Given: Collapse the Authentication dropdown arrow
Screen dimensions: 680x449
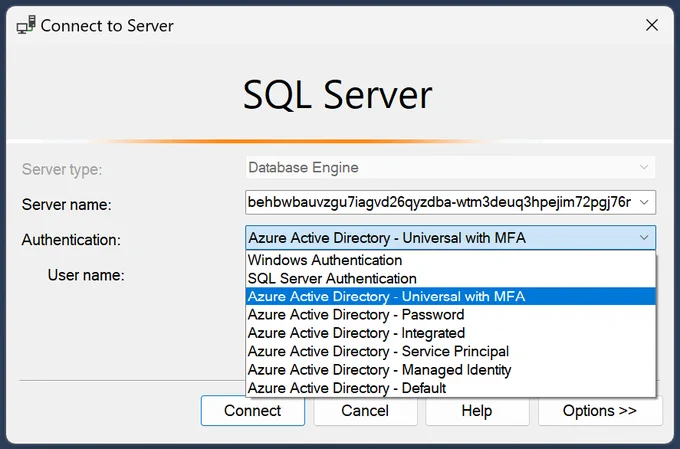Looking at the screenshot, I should click(x=644, y=238).
